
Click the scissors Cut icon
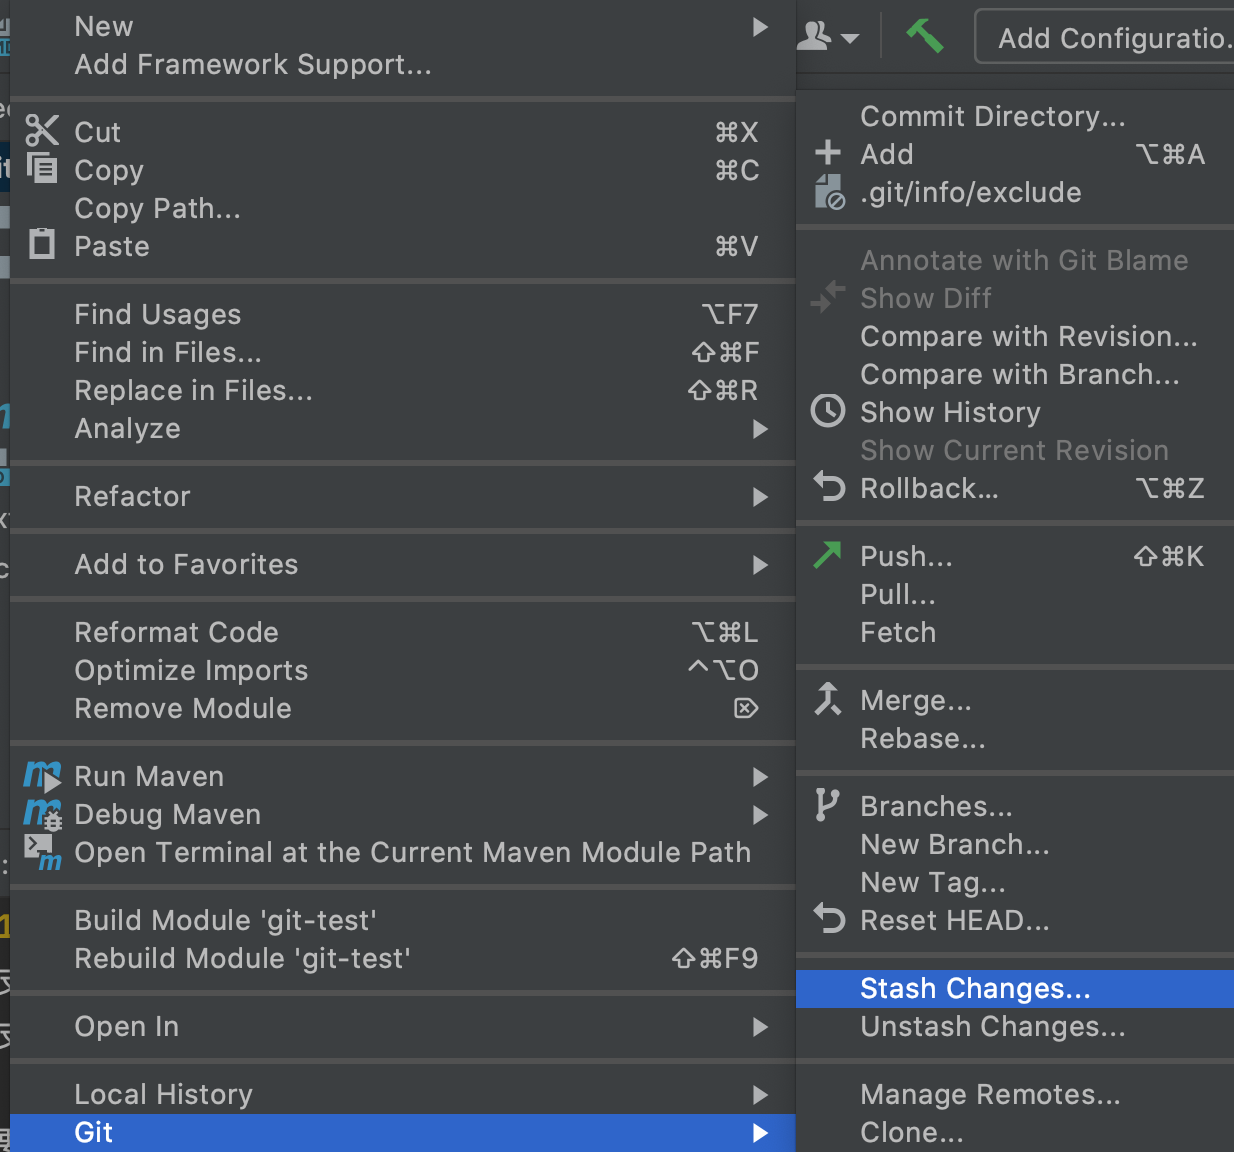point(42,131)
